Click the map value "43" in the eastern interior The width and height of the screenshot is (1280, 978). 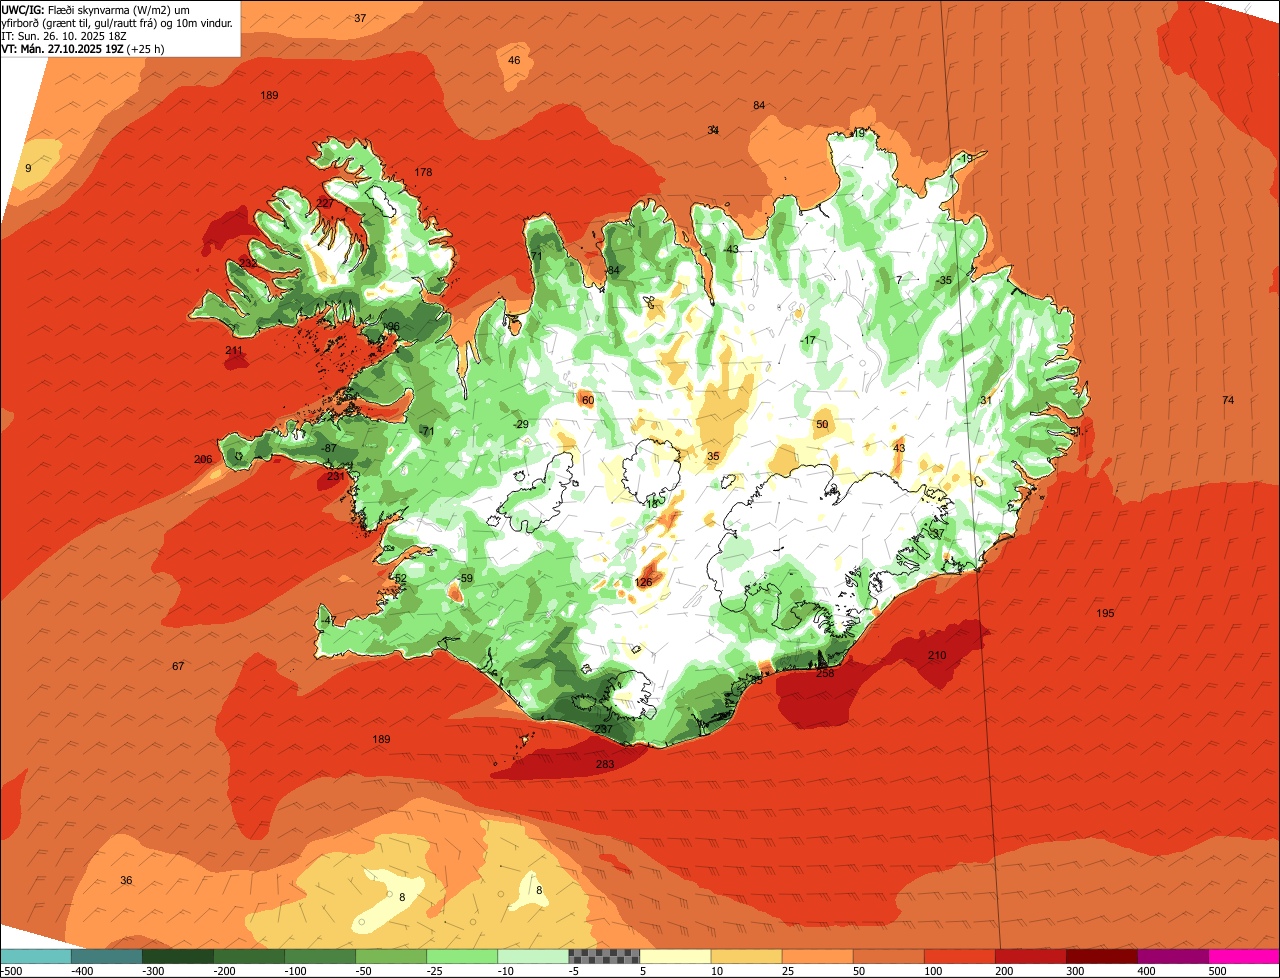click(899, 448)
